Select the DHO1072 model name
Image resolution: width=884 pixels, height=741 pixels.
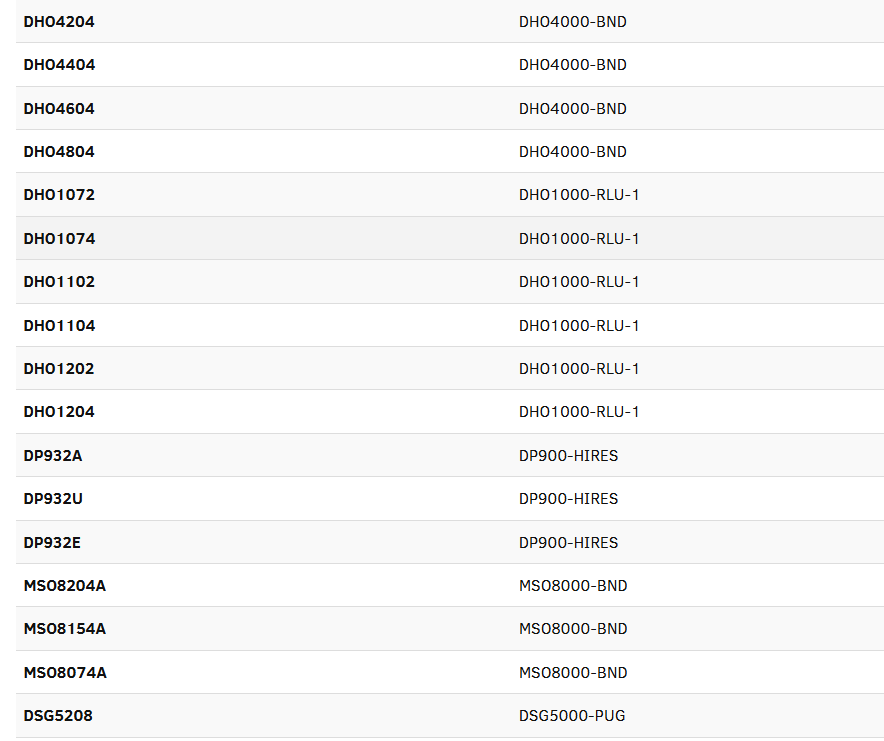pyautogui.click(x=59, y=195)
